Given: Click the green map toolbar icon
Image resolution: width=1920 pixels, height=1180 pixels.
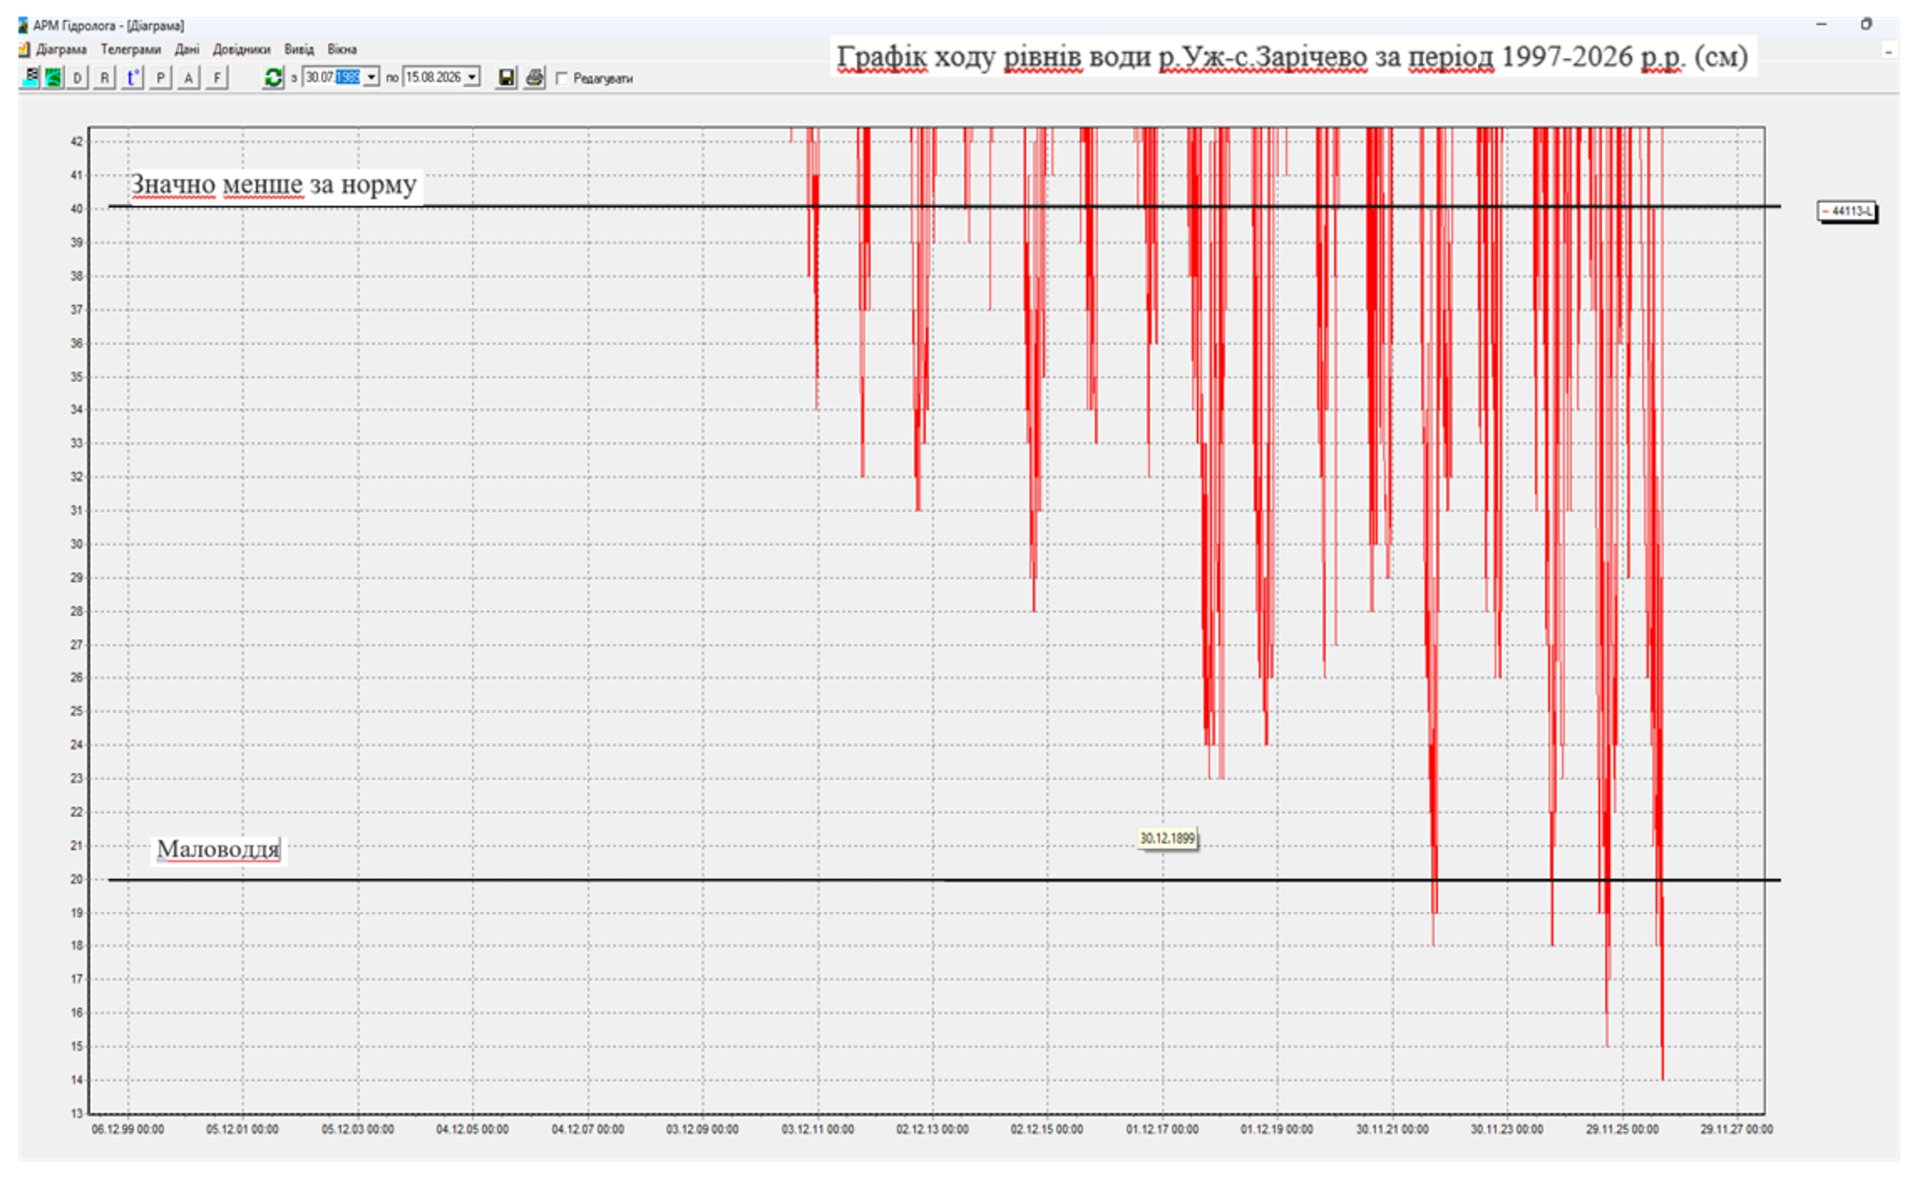Looking at the screenshot, I should pos(53,77).
